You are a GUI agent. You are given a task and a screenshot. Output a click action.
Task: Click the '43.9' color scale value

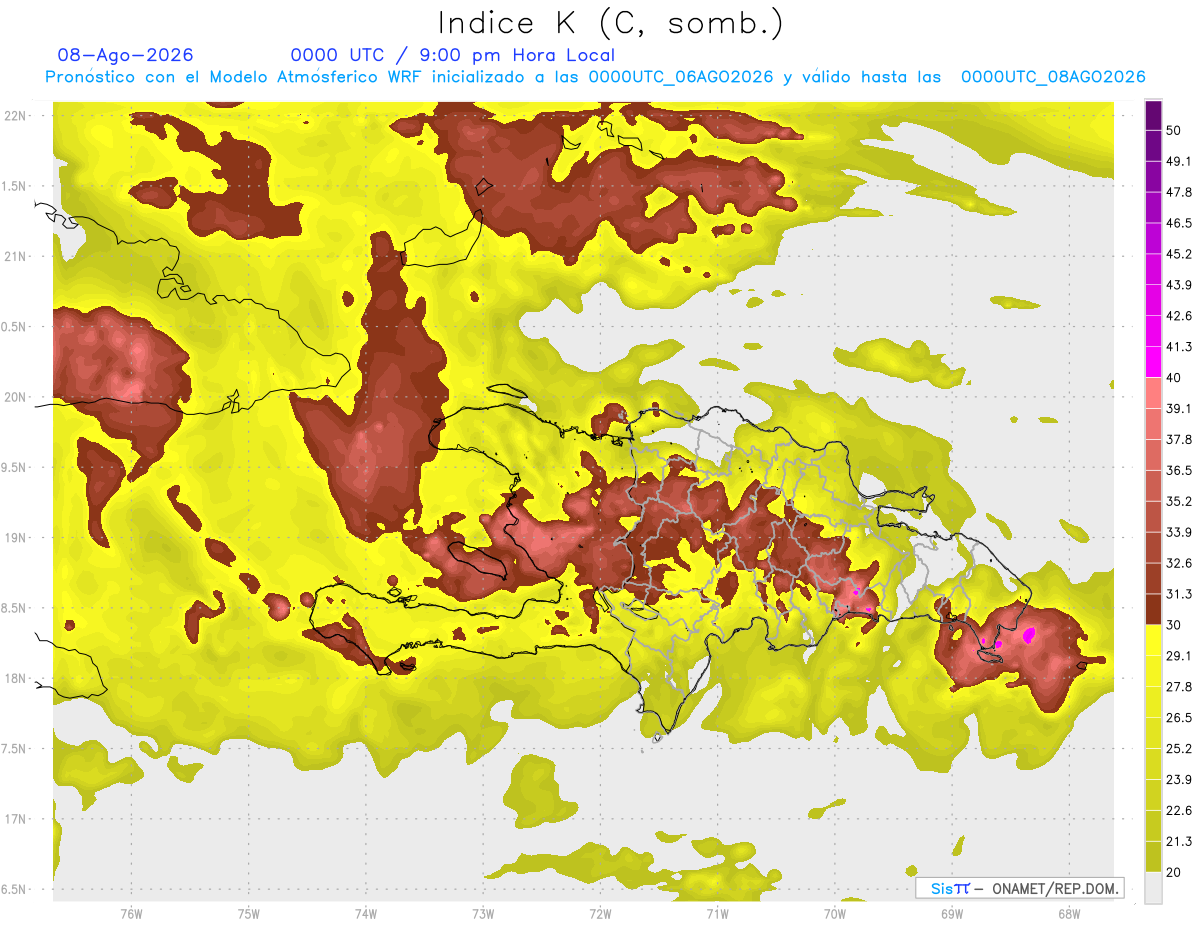coord(1179,285)
